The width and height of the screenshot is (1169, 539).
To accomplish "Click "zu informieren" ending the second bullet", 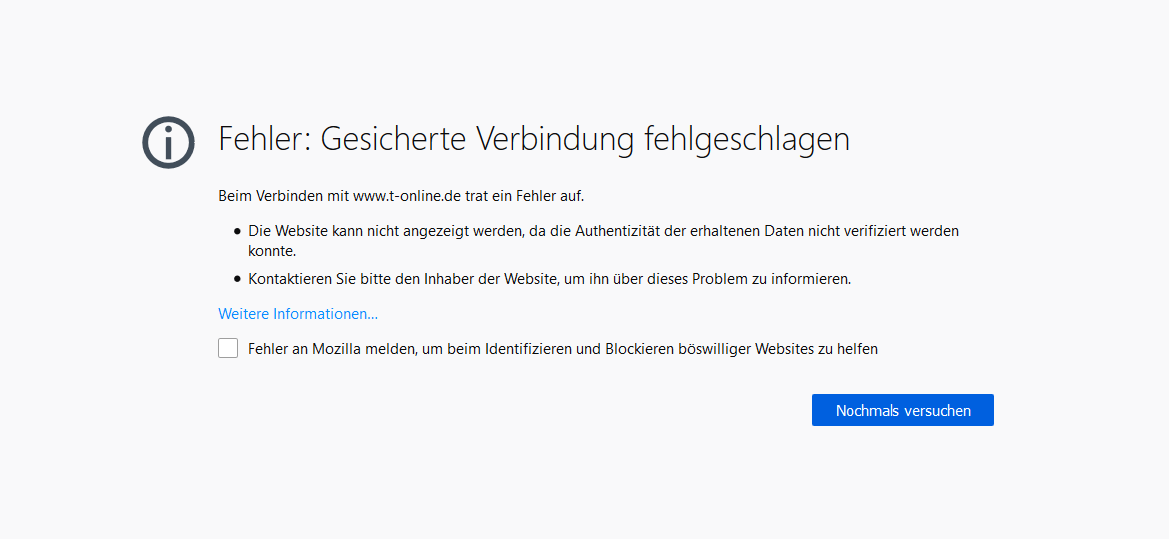I will [806, 280].
